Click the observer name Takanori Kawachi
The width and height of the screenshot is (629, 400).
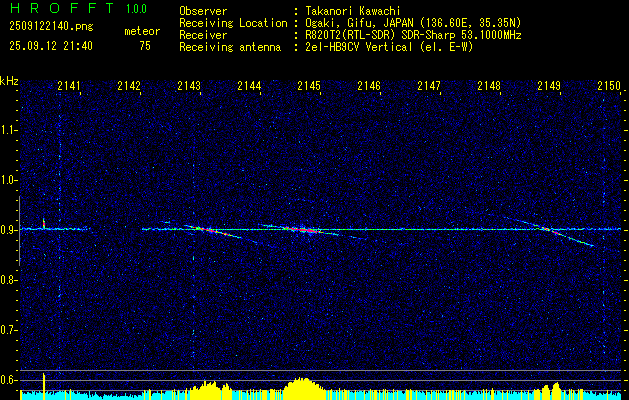tap(353, 11)
